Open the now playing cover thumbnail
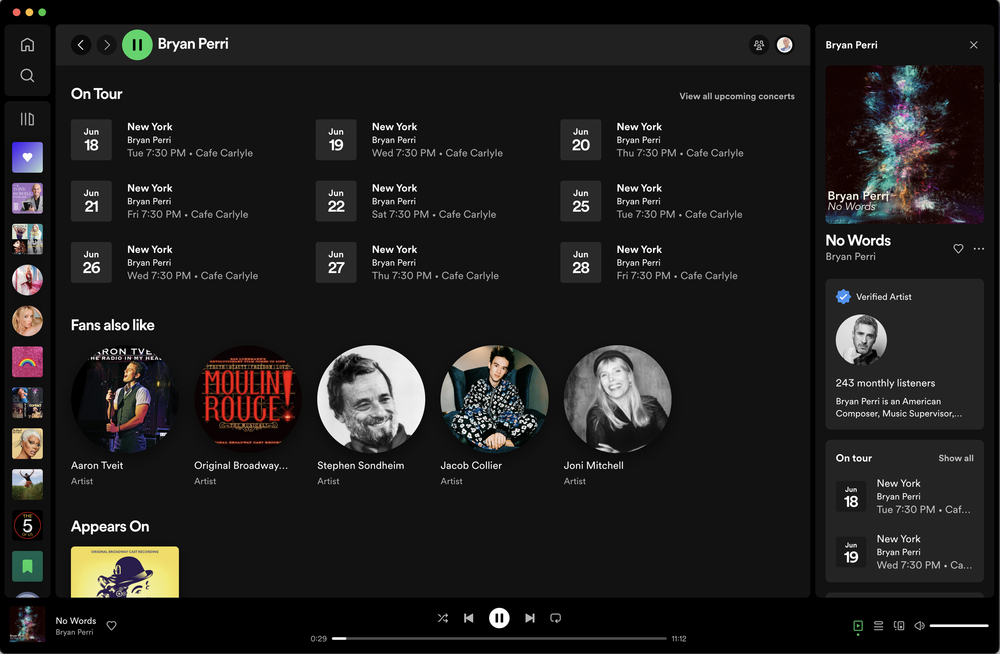The width and height of the screenshot is (1000, 654). (x=27, y=624)
